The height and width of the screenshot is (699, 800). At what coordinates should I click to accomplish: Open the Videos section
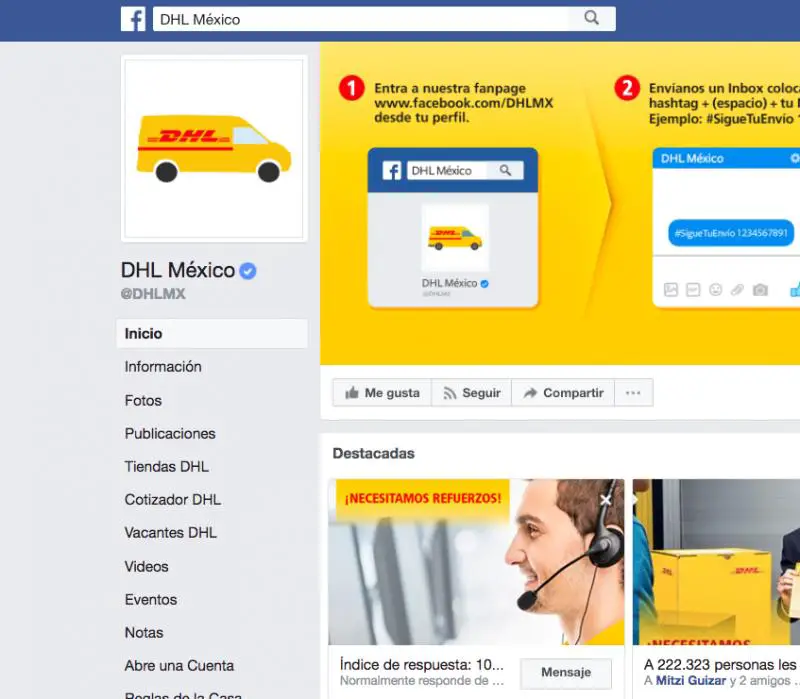tap(146, 566)
